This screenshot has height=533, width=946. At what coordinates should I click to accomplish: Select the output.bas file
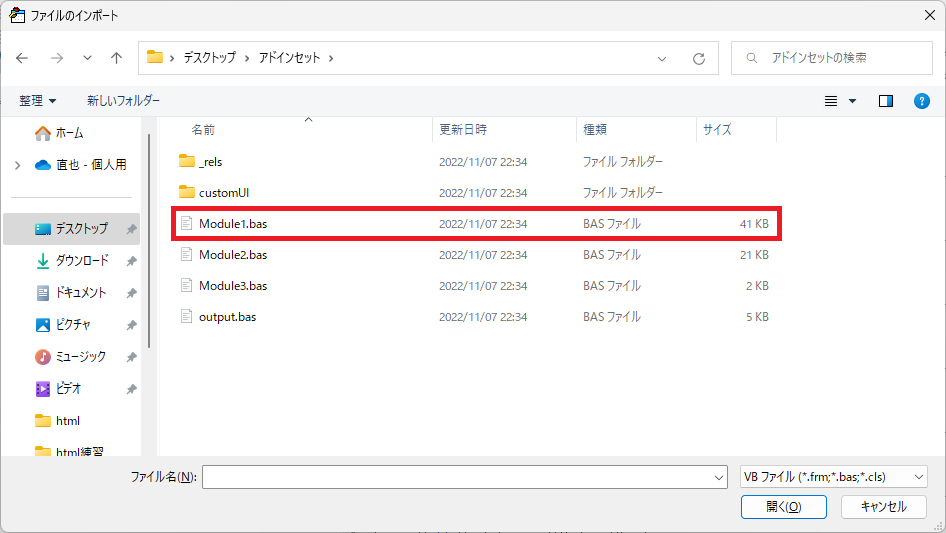pyautogui.click(x=477, y=317)
